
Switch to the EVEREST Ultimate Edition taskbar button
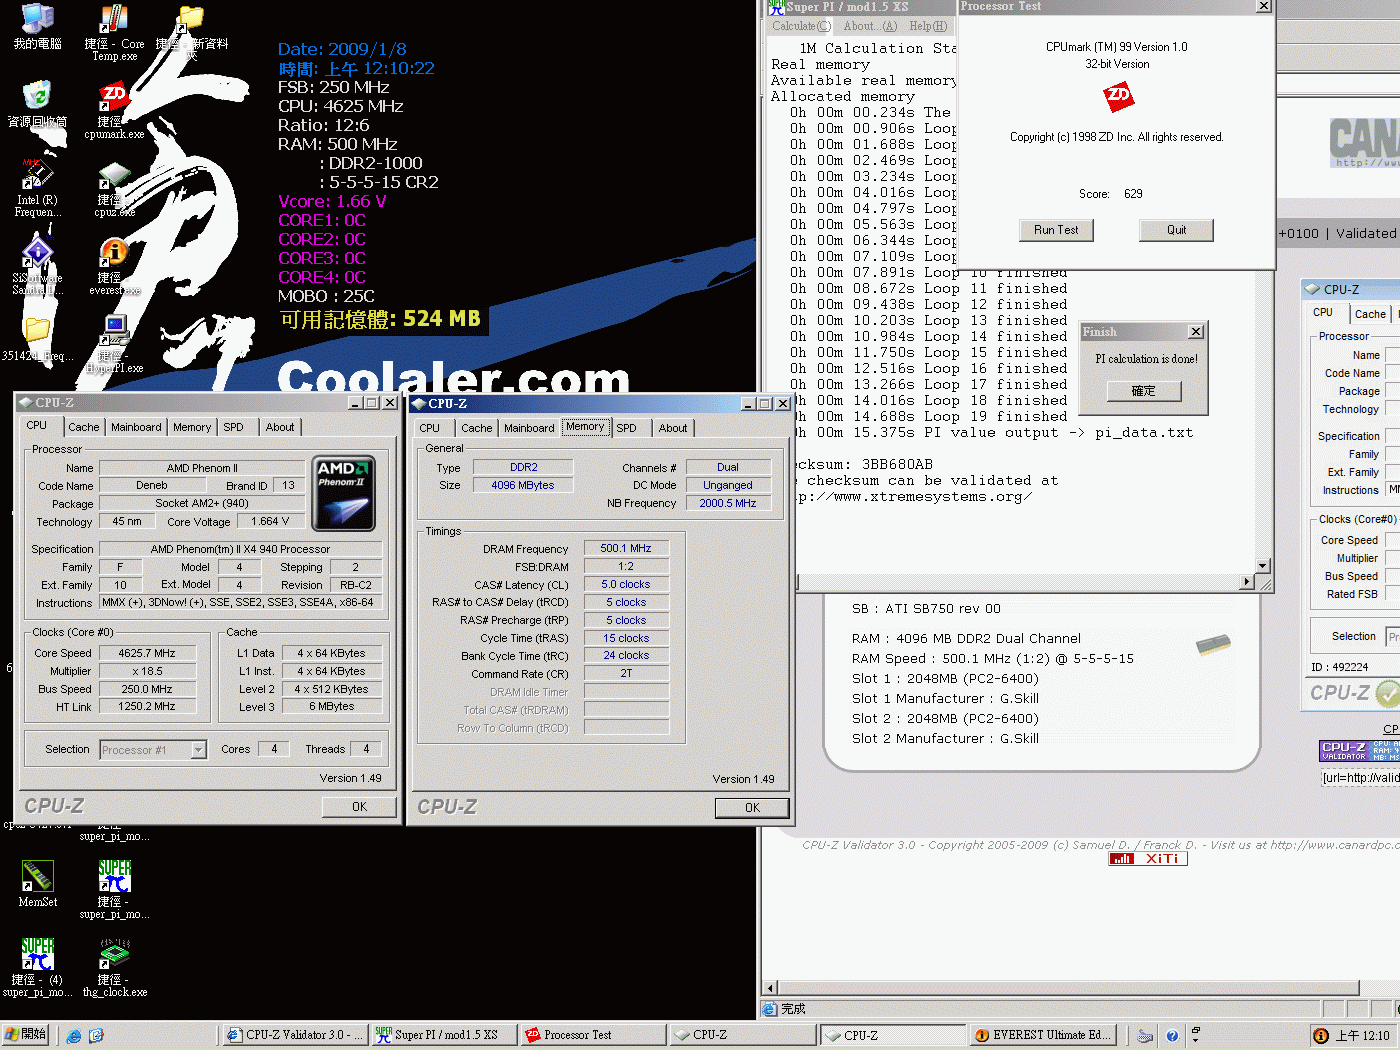[1043, 1035]
